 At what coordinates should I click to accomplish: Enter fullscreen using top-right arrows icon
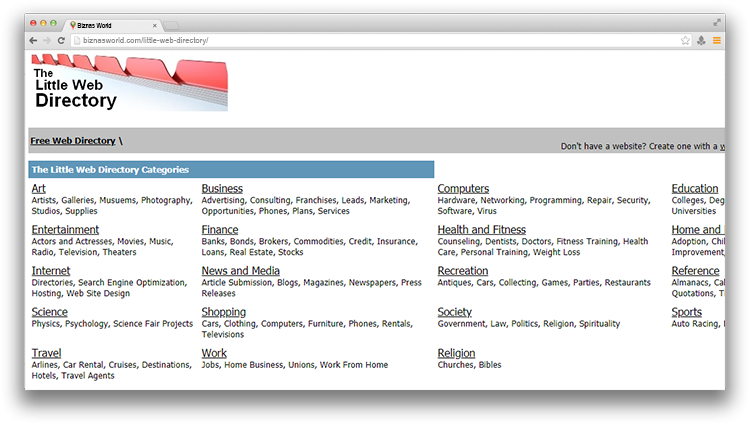717,21
